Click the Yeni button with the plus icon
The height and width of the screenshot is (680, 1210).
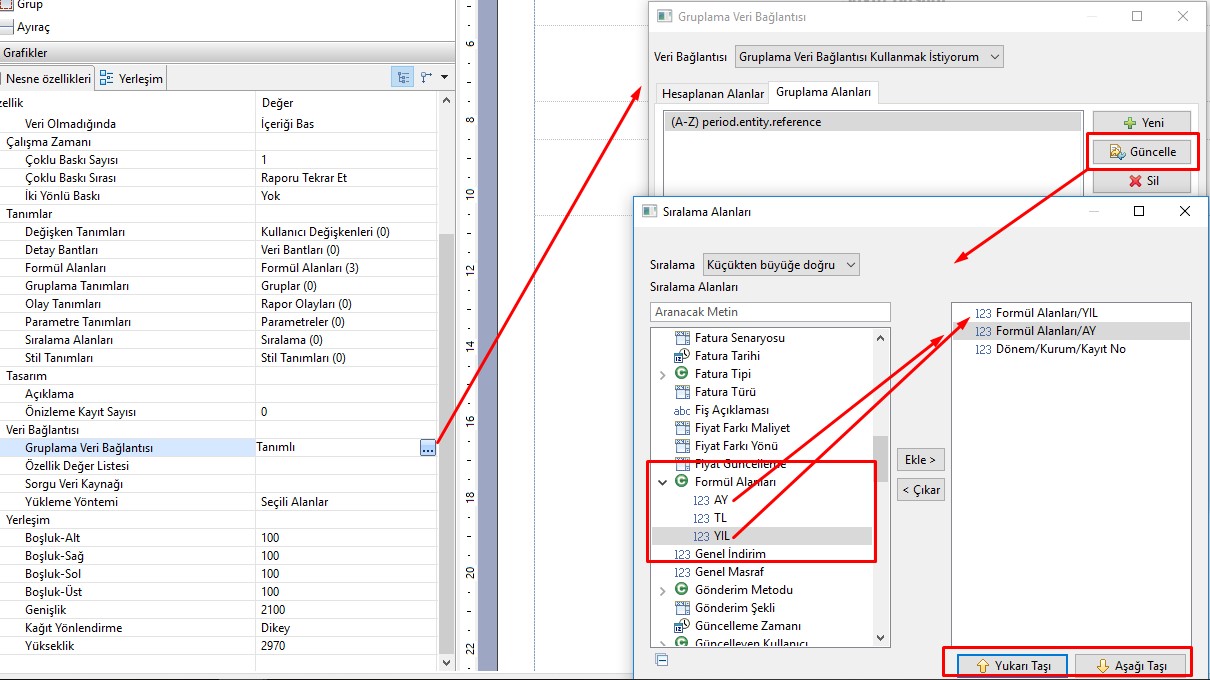1141,122
